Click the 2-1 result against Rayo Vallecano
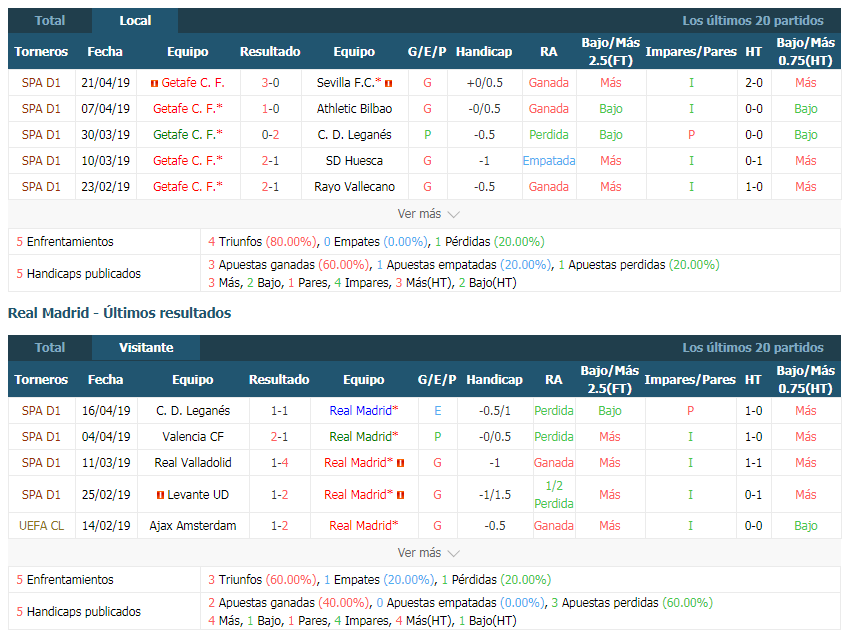Viewport: 847px width, 634px height. 270,186
